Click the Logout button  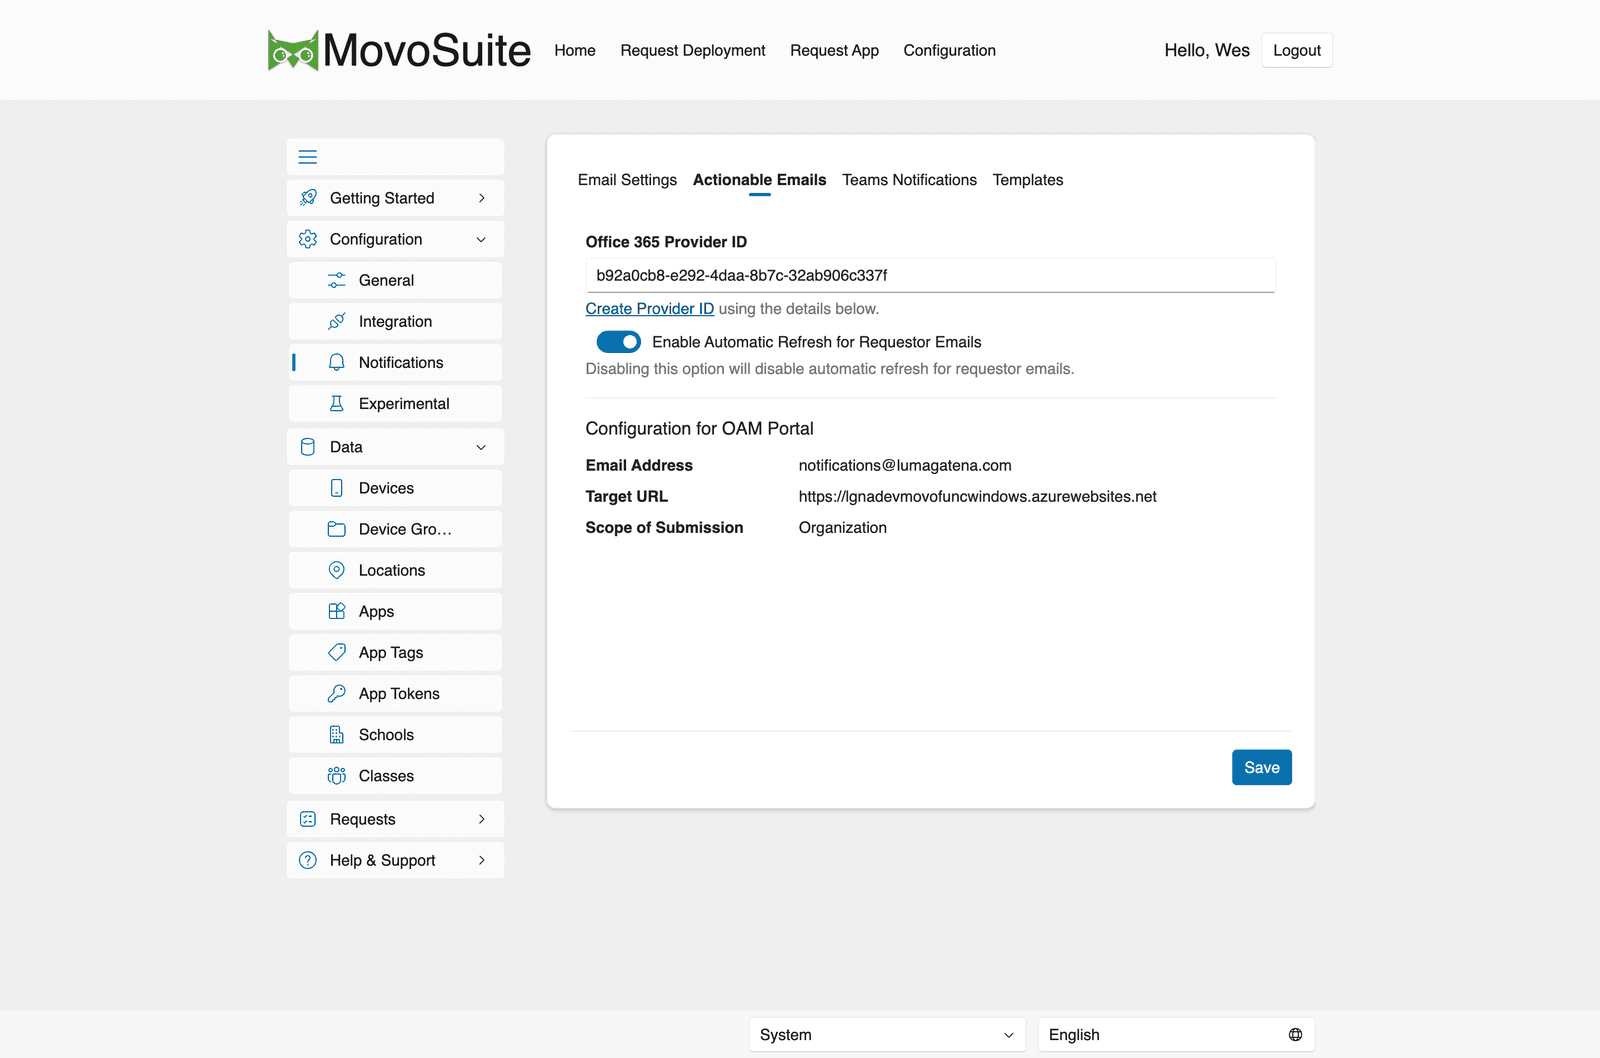pyautogui.click(x=1297, y=50)
